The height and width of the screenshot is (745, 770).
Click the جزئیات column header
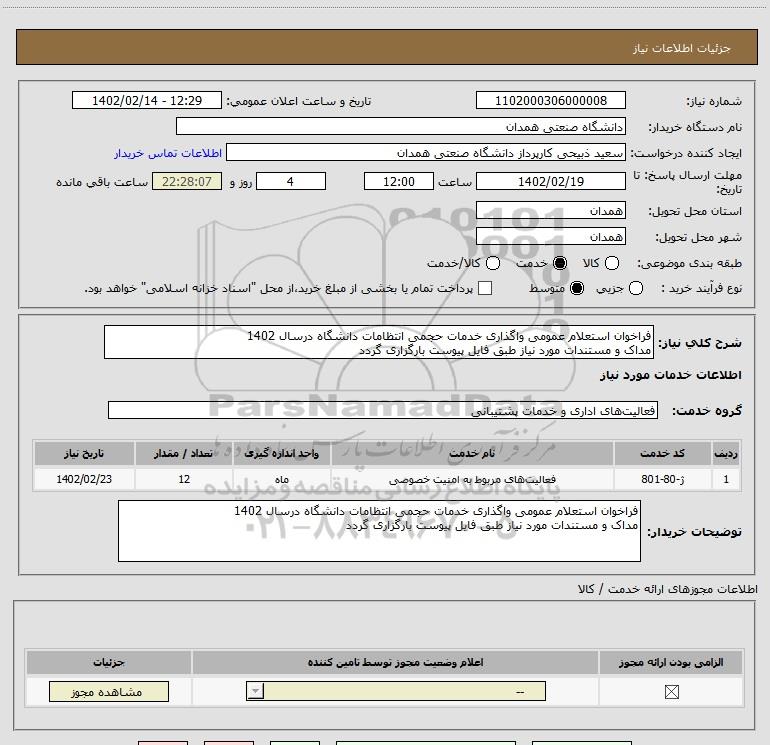point(109,662)
